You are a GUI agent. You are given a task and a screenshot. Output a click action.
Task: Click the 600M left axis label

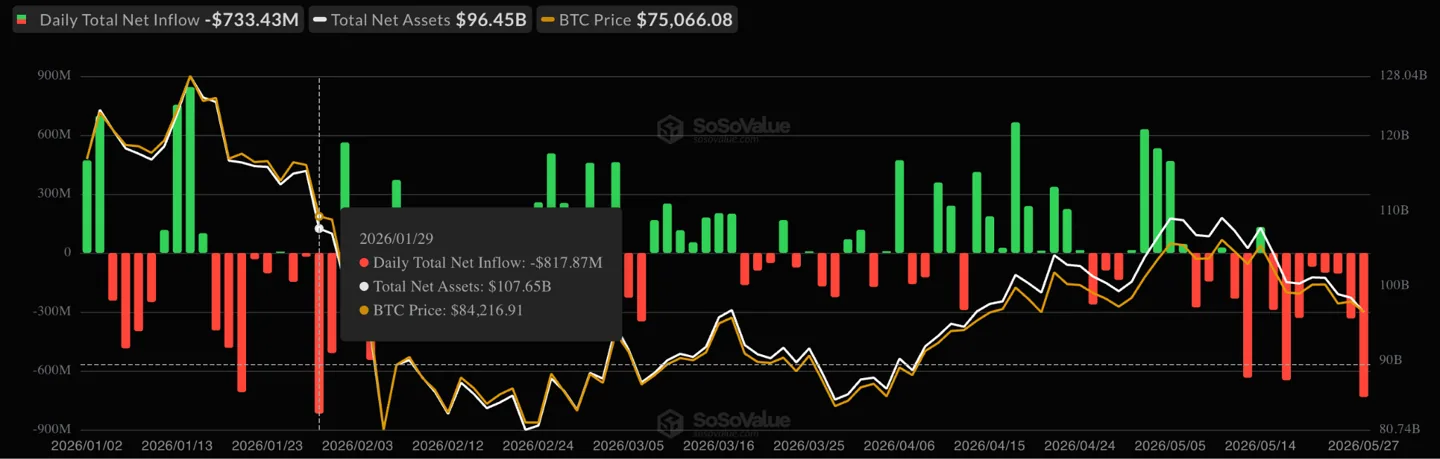coord(52,135)
